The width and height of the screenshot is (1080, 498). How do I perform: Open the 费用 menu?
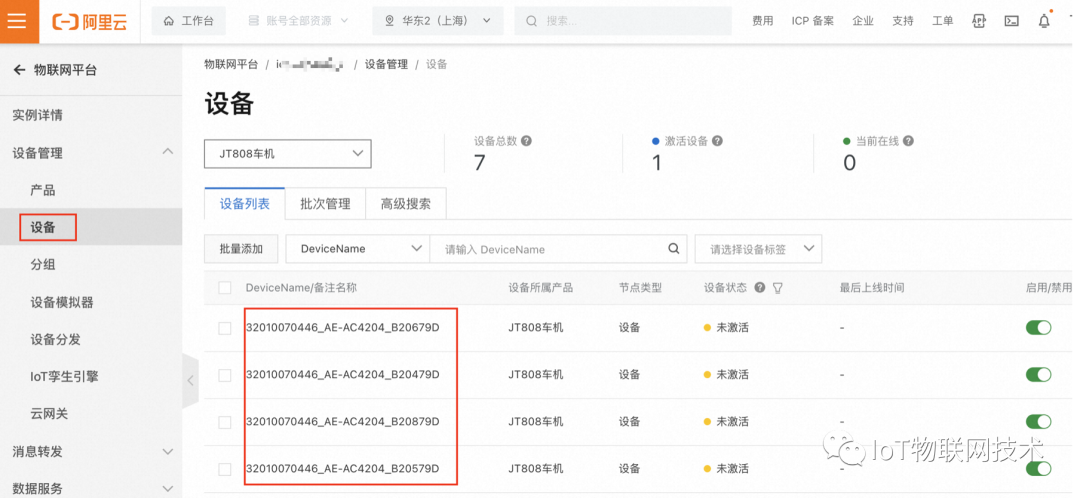point(762,21)
